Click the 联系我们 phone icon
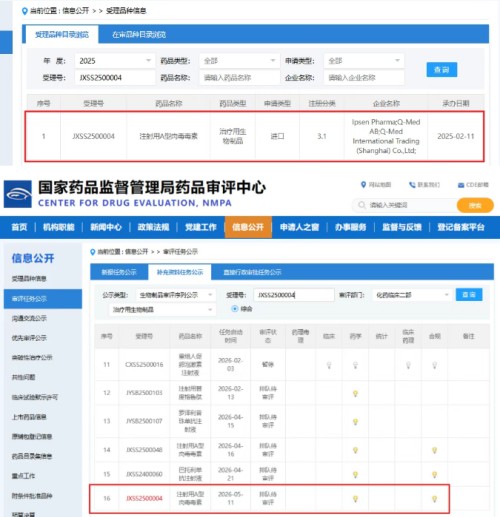Screen dimensions: 500x517 (x=412, y=185)
